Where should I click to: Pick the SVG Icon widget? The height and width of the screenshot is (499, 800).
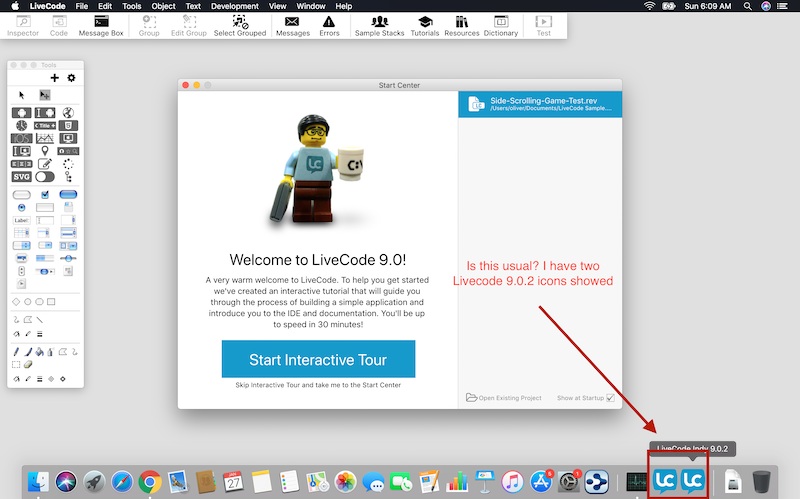21,177
